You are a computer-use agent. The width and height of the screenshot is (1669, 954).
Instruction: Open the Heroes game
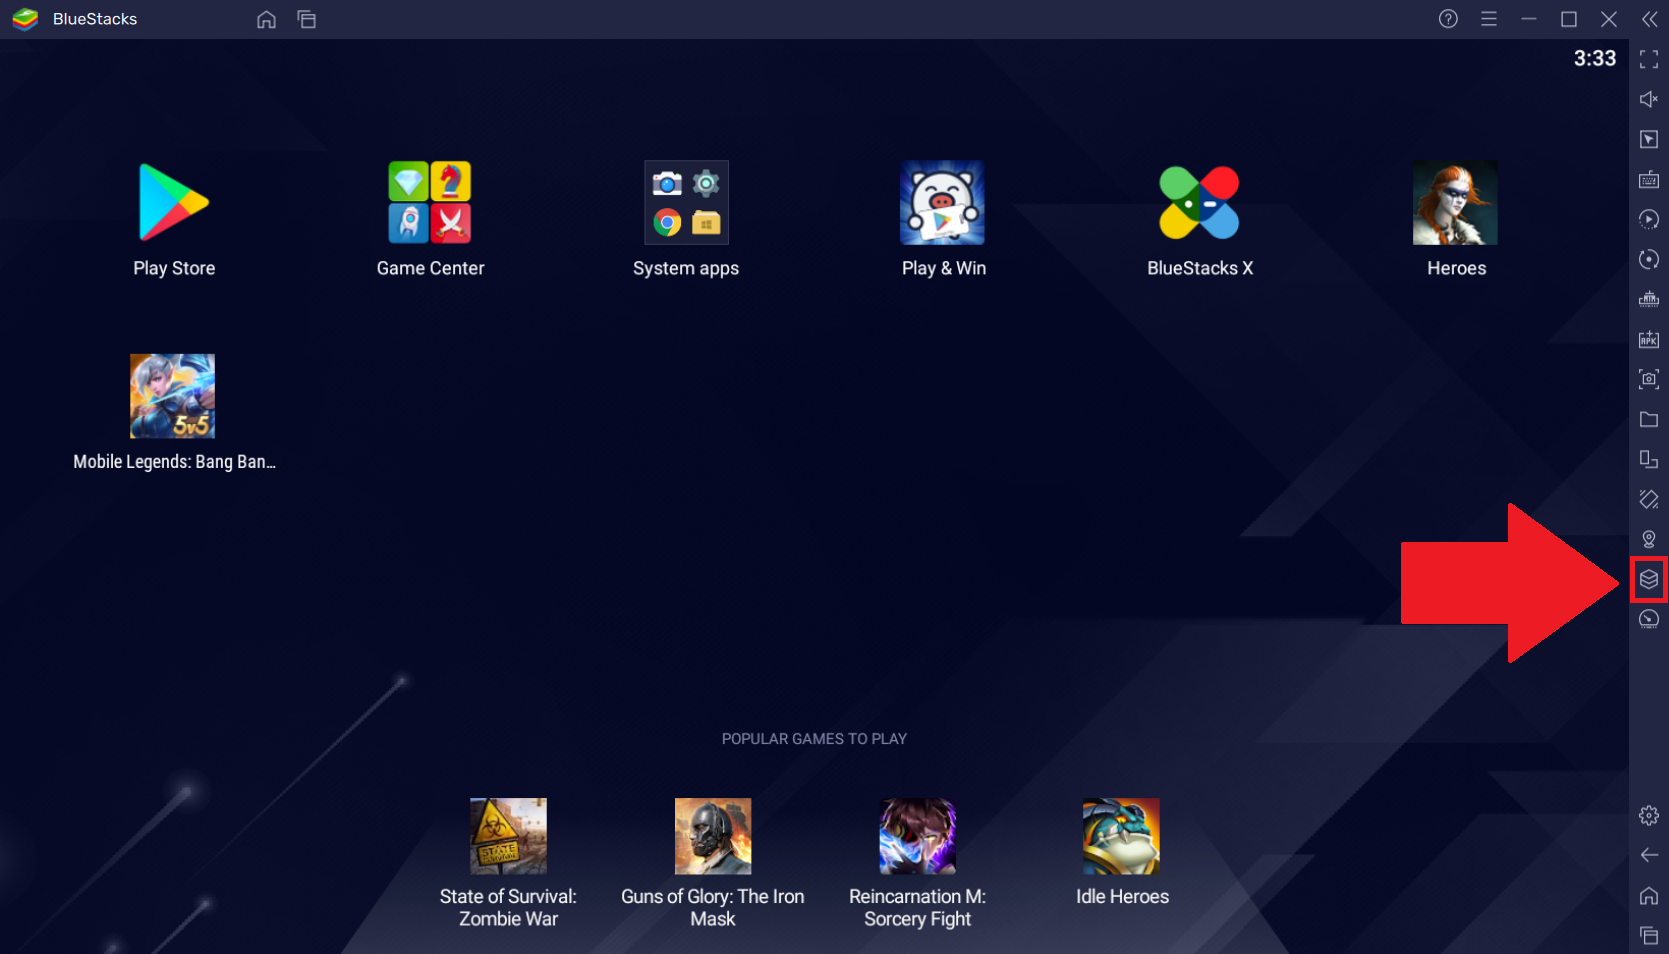click(1455, 203)
